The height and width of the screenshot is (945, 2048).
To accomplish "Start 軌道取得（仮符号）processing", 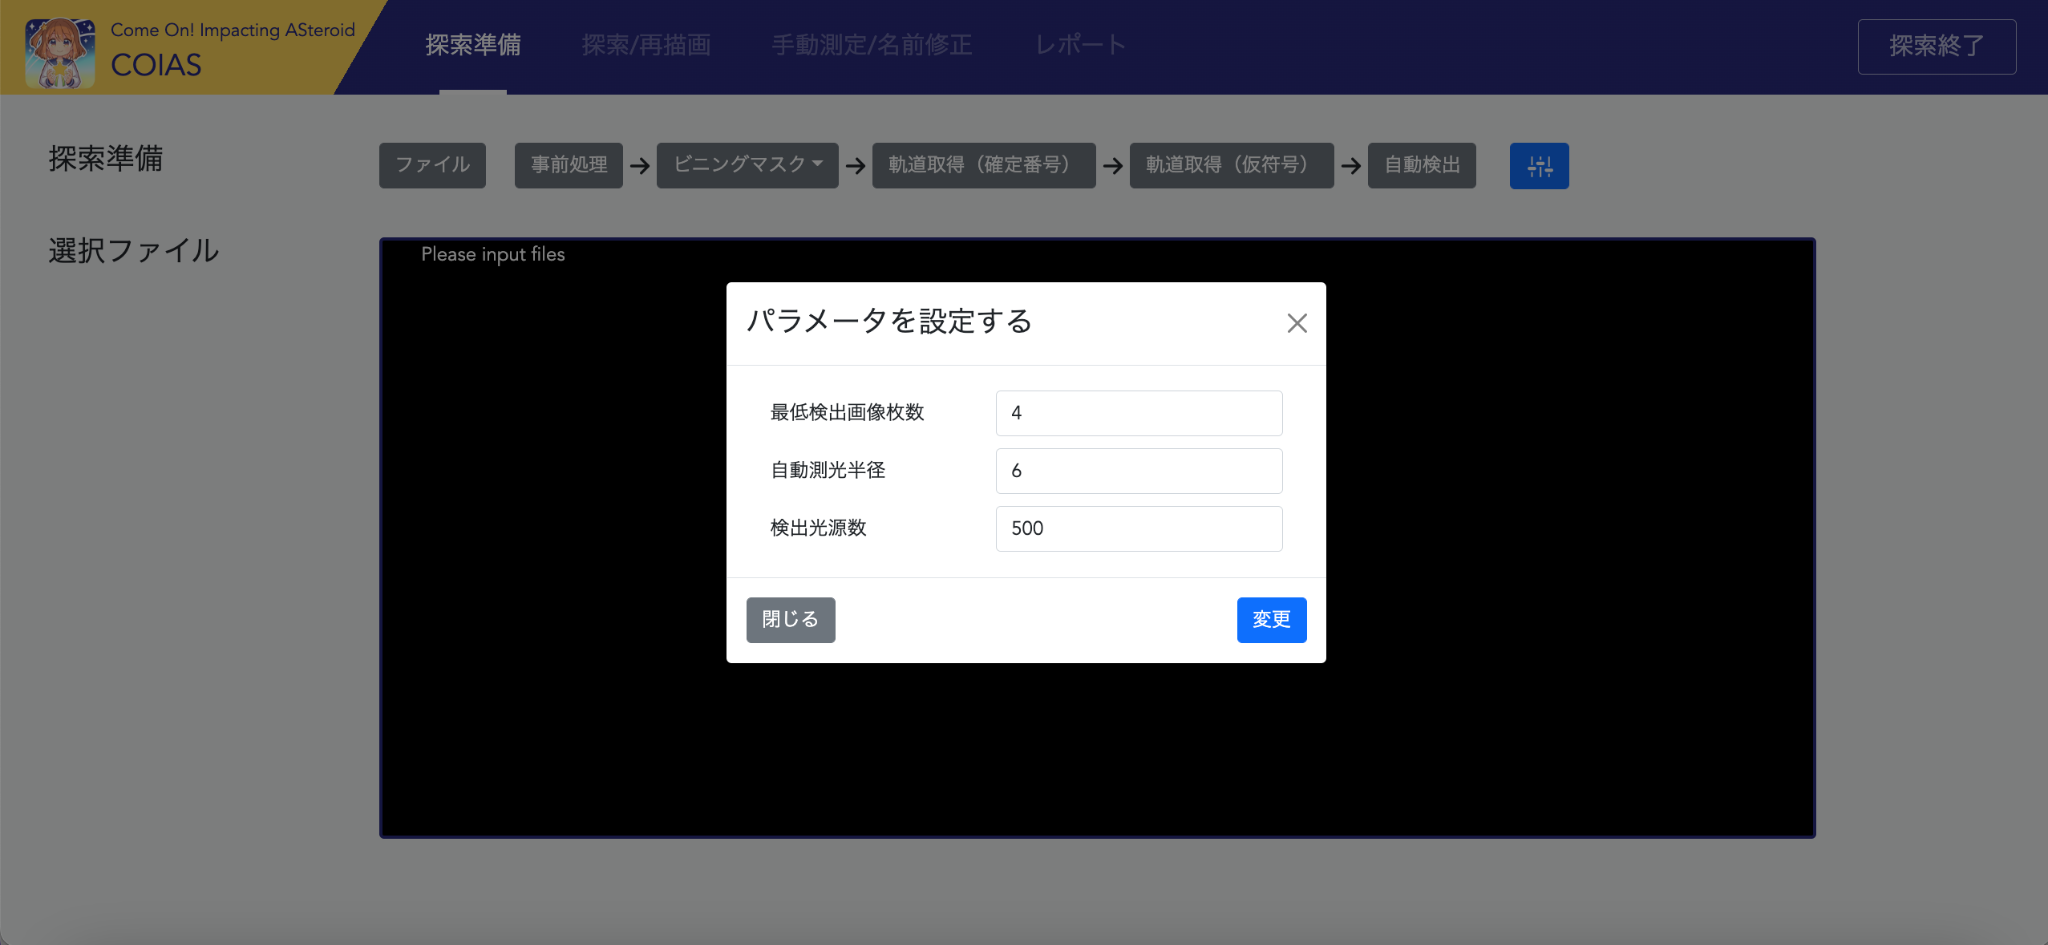I will tap(1231, 165).
